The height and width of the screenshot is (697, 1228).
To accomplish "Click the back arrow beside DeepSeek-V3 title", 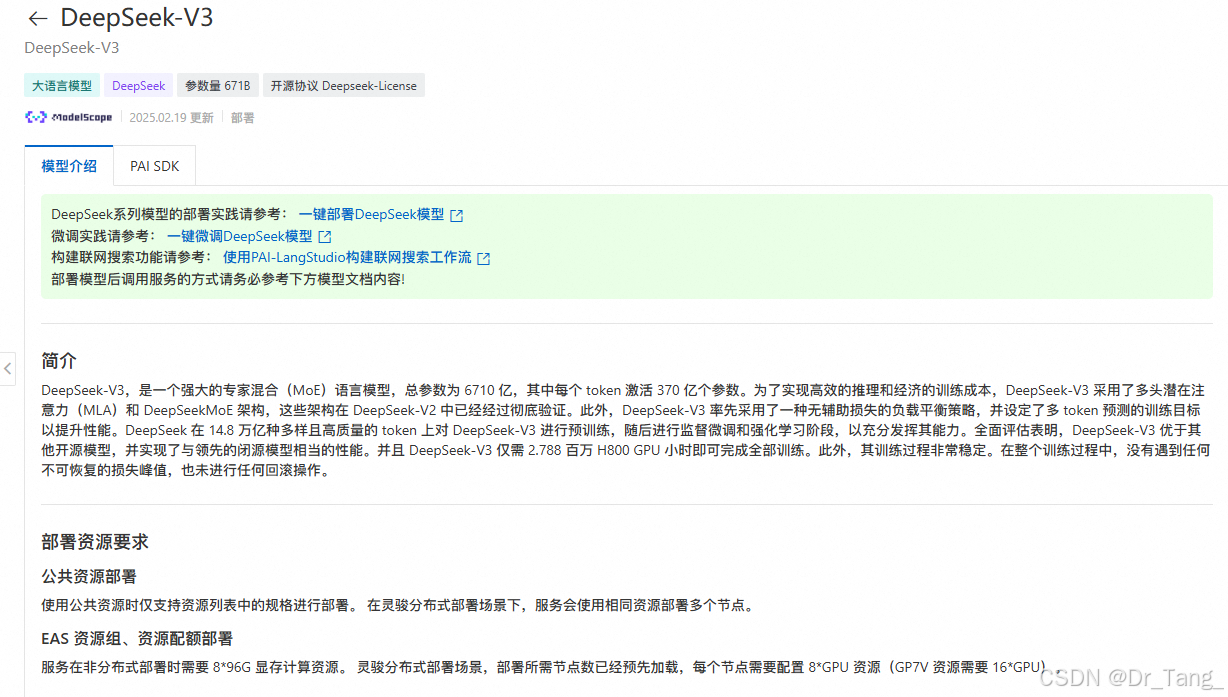I will 38,18.
